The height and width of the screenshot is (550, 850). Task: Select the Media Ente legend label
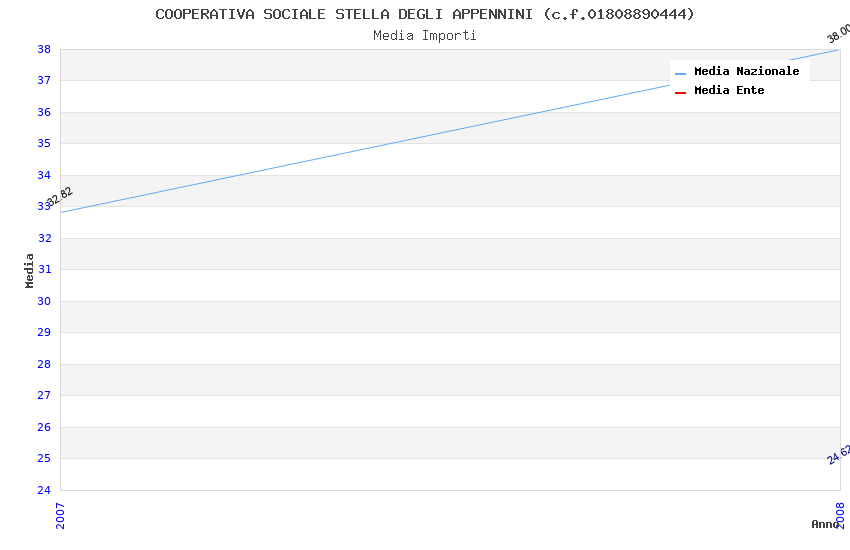point(729,90)
